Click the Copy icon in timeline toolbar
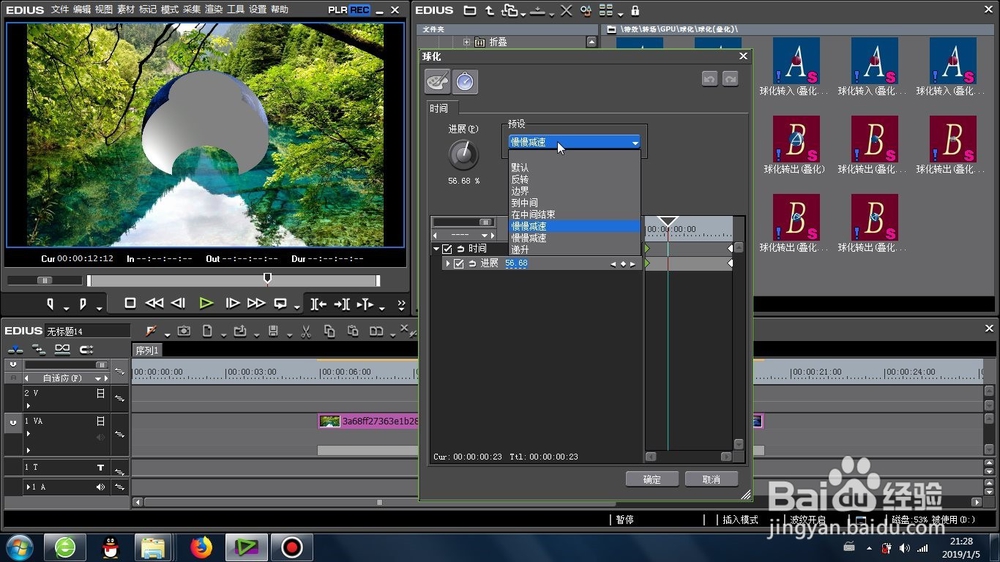This screenshot has width=1000, height=562. click(x=329, y=331)
